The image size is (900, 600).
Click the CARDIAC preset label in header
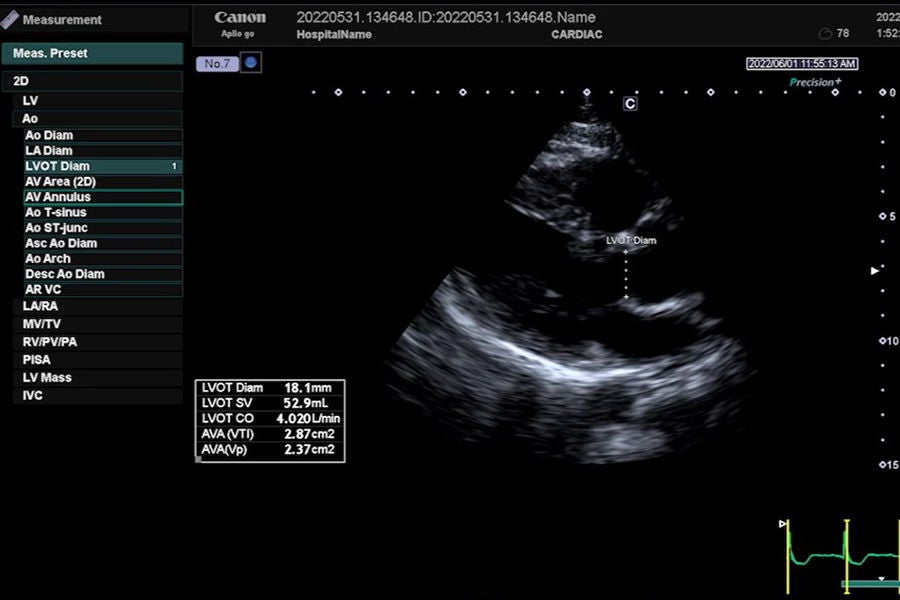coord(577,34)
